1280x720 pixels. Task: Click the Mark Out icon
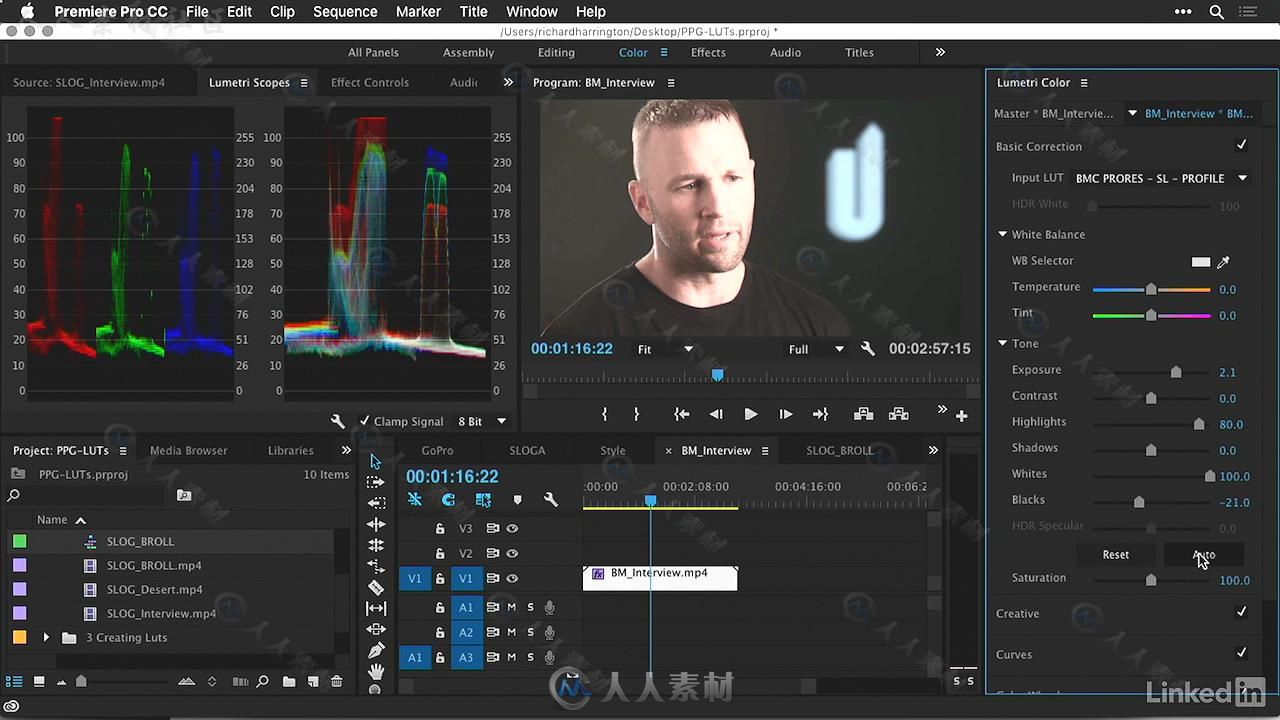point(636,414)
